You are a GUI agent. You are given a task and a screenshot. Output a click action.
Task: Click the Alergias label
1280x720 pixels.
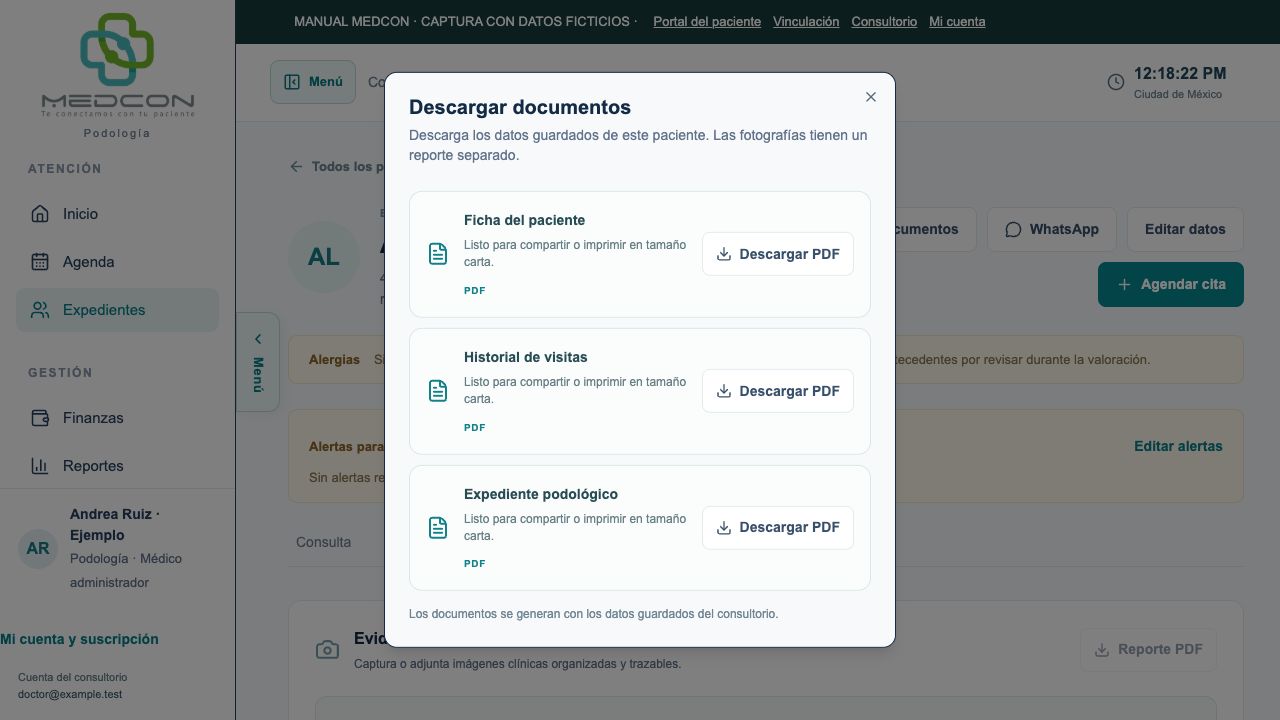[334, 360]
